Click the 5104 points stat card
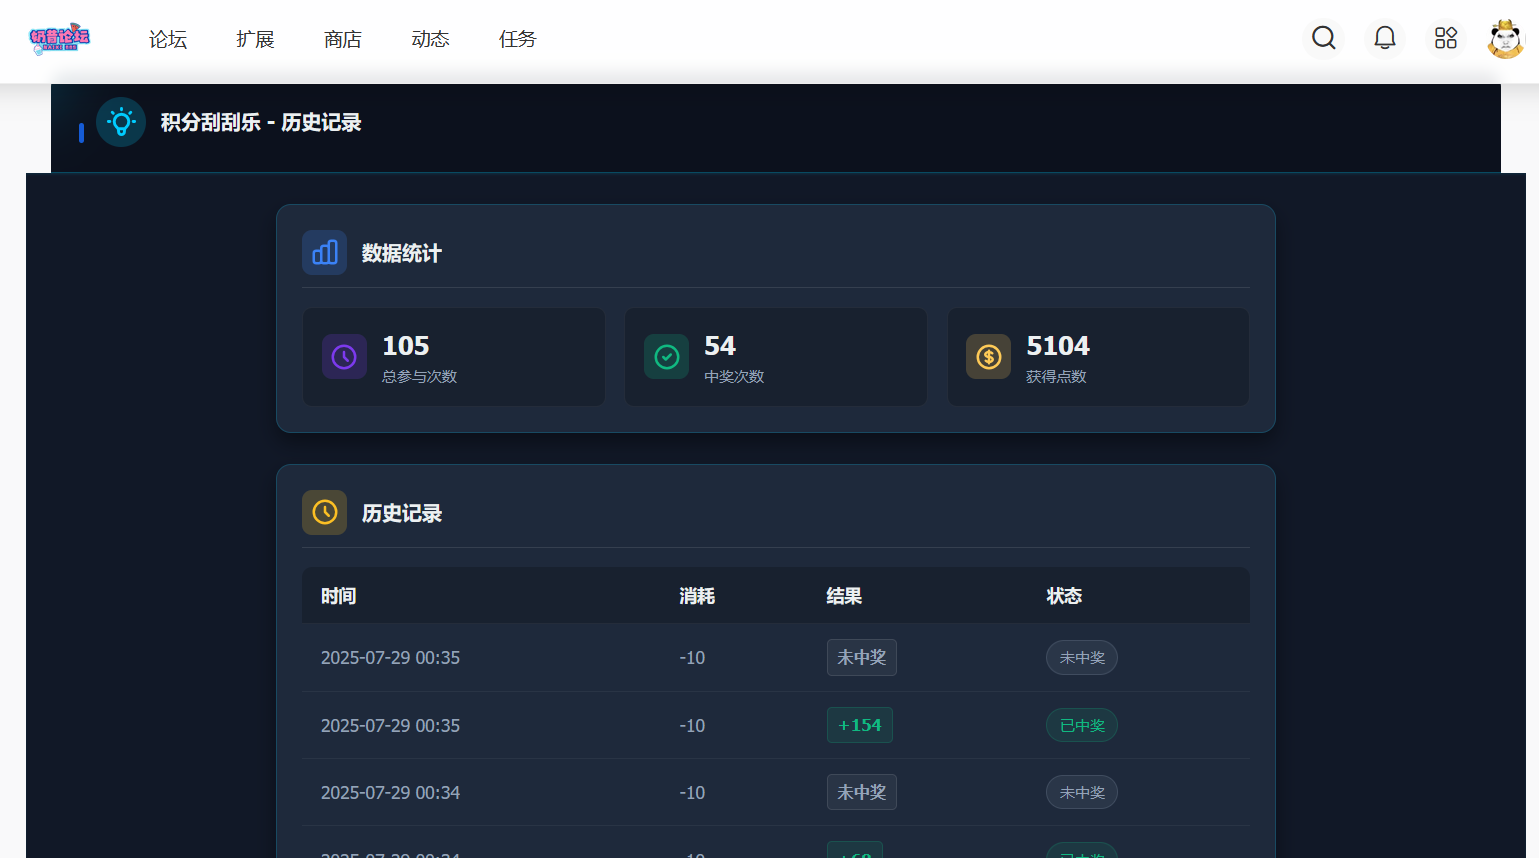The image size is (1539, 858). click(1098, 357)
